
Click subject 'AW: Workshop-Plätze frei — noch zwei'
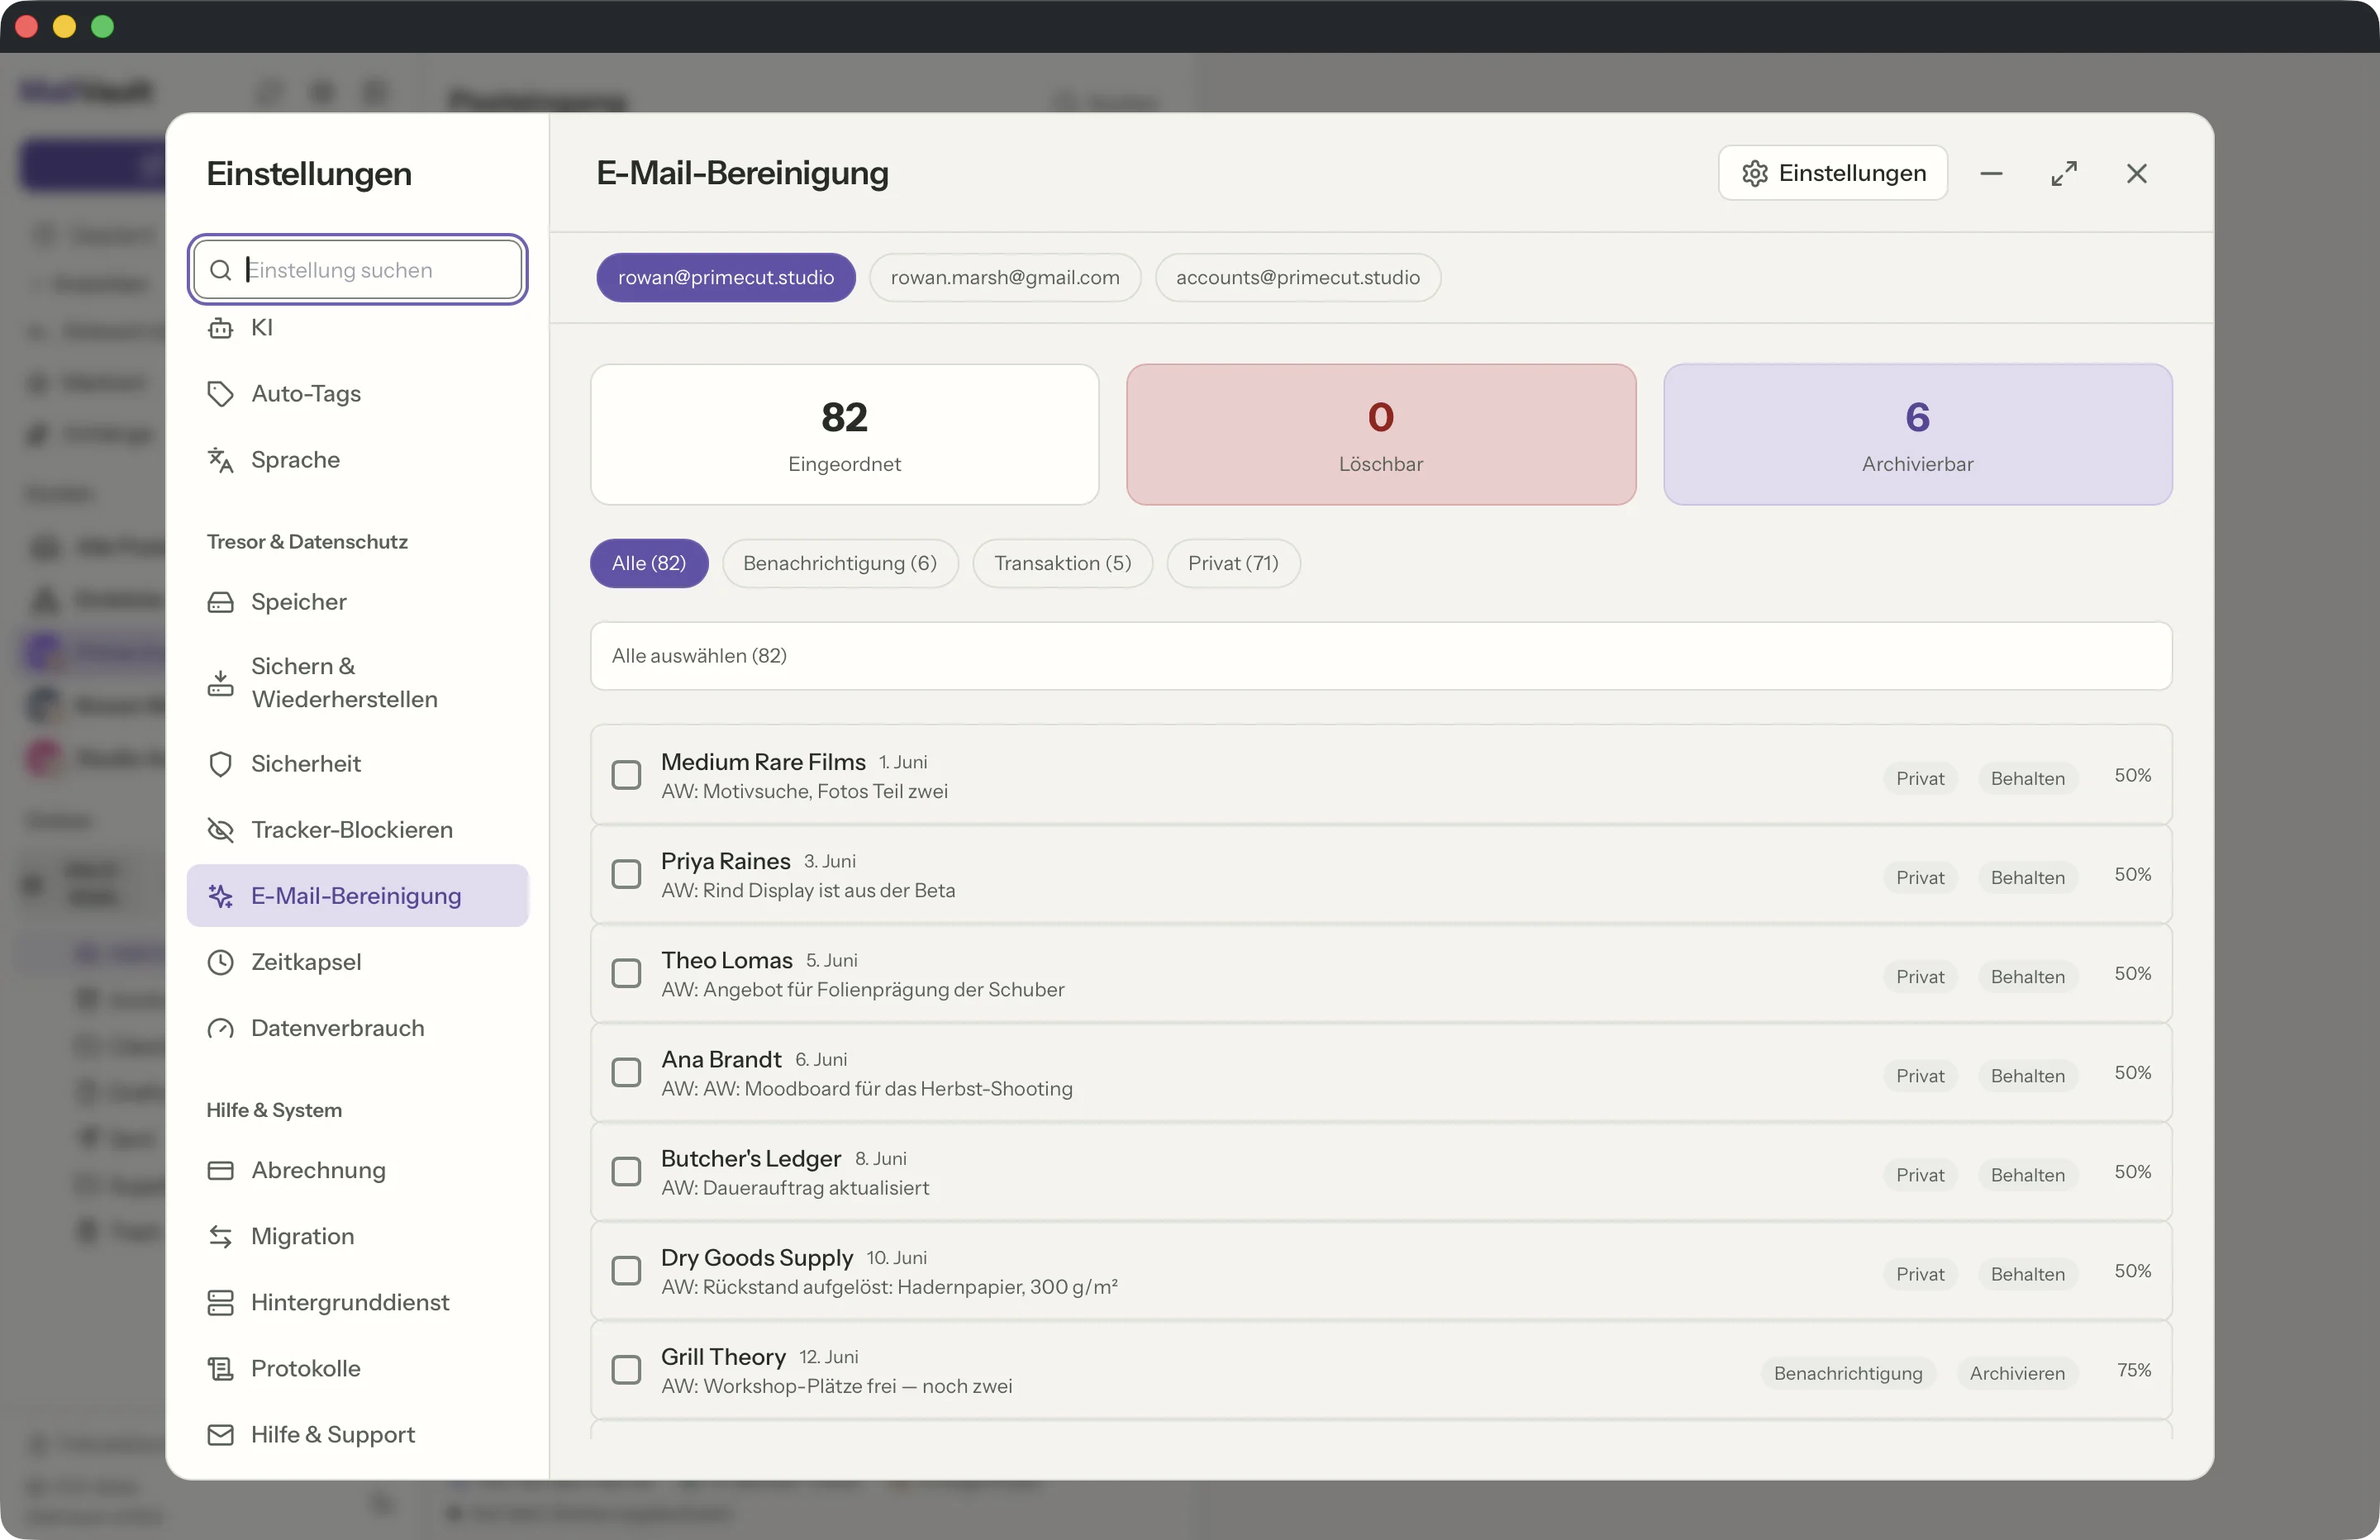tap(837, 1386)
